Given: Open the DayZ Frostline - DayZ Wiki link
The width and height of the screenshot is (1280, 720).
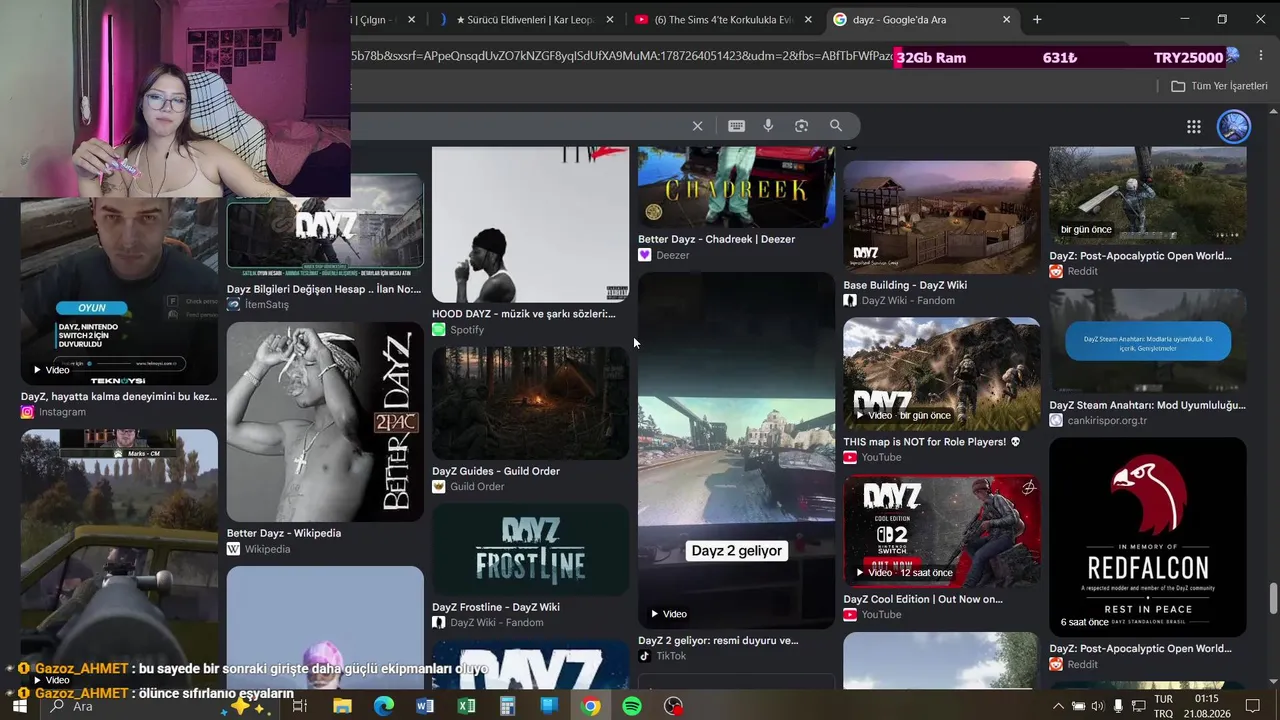Looking at the screenshot, I should [x=496, y=607].
